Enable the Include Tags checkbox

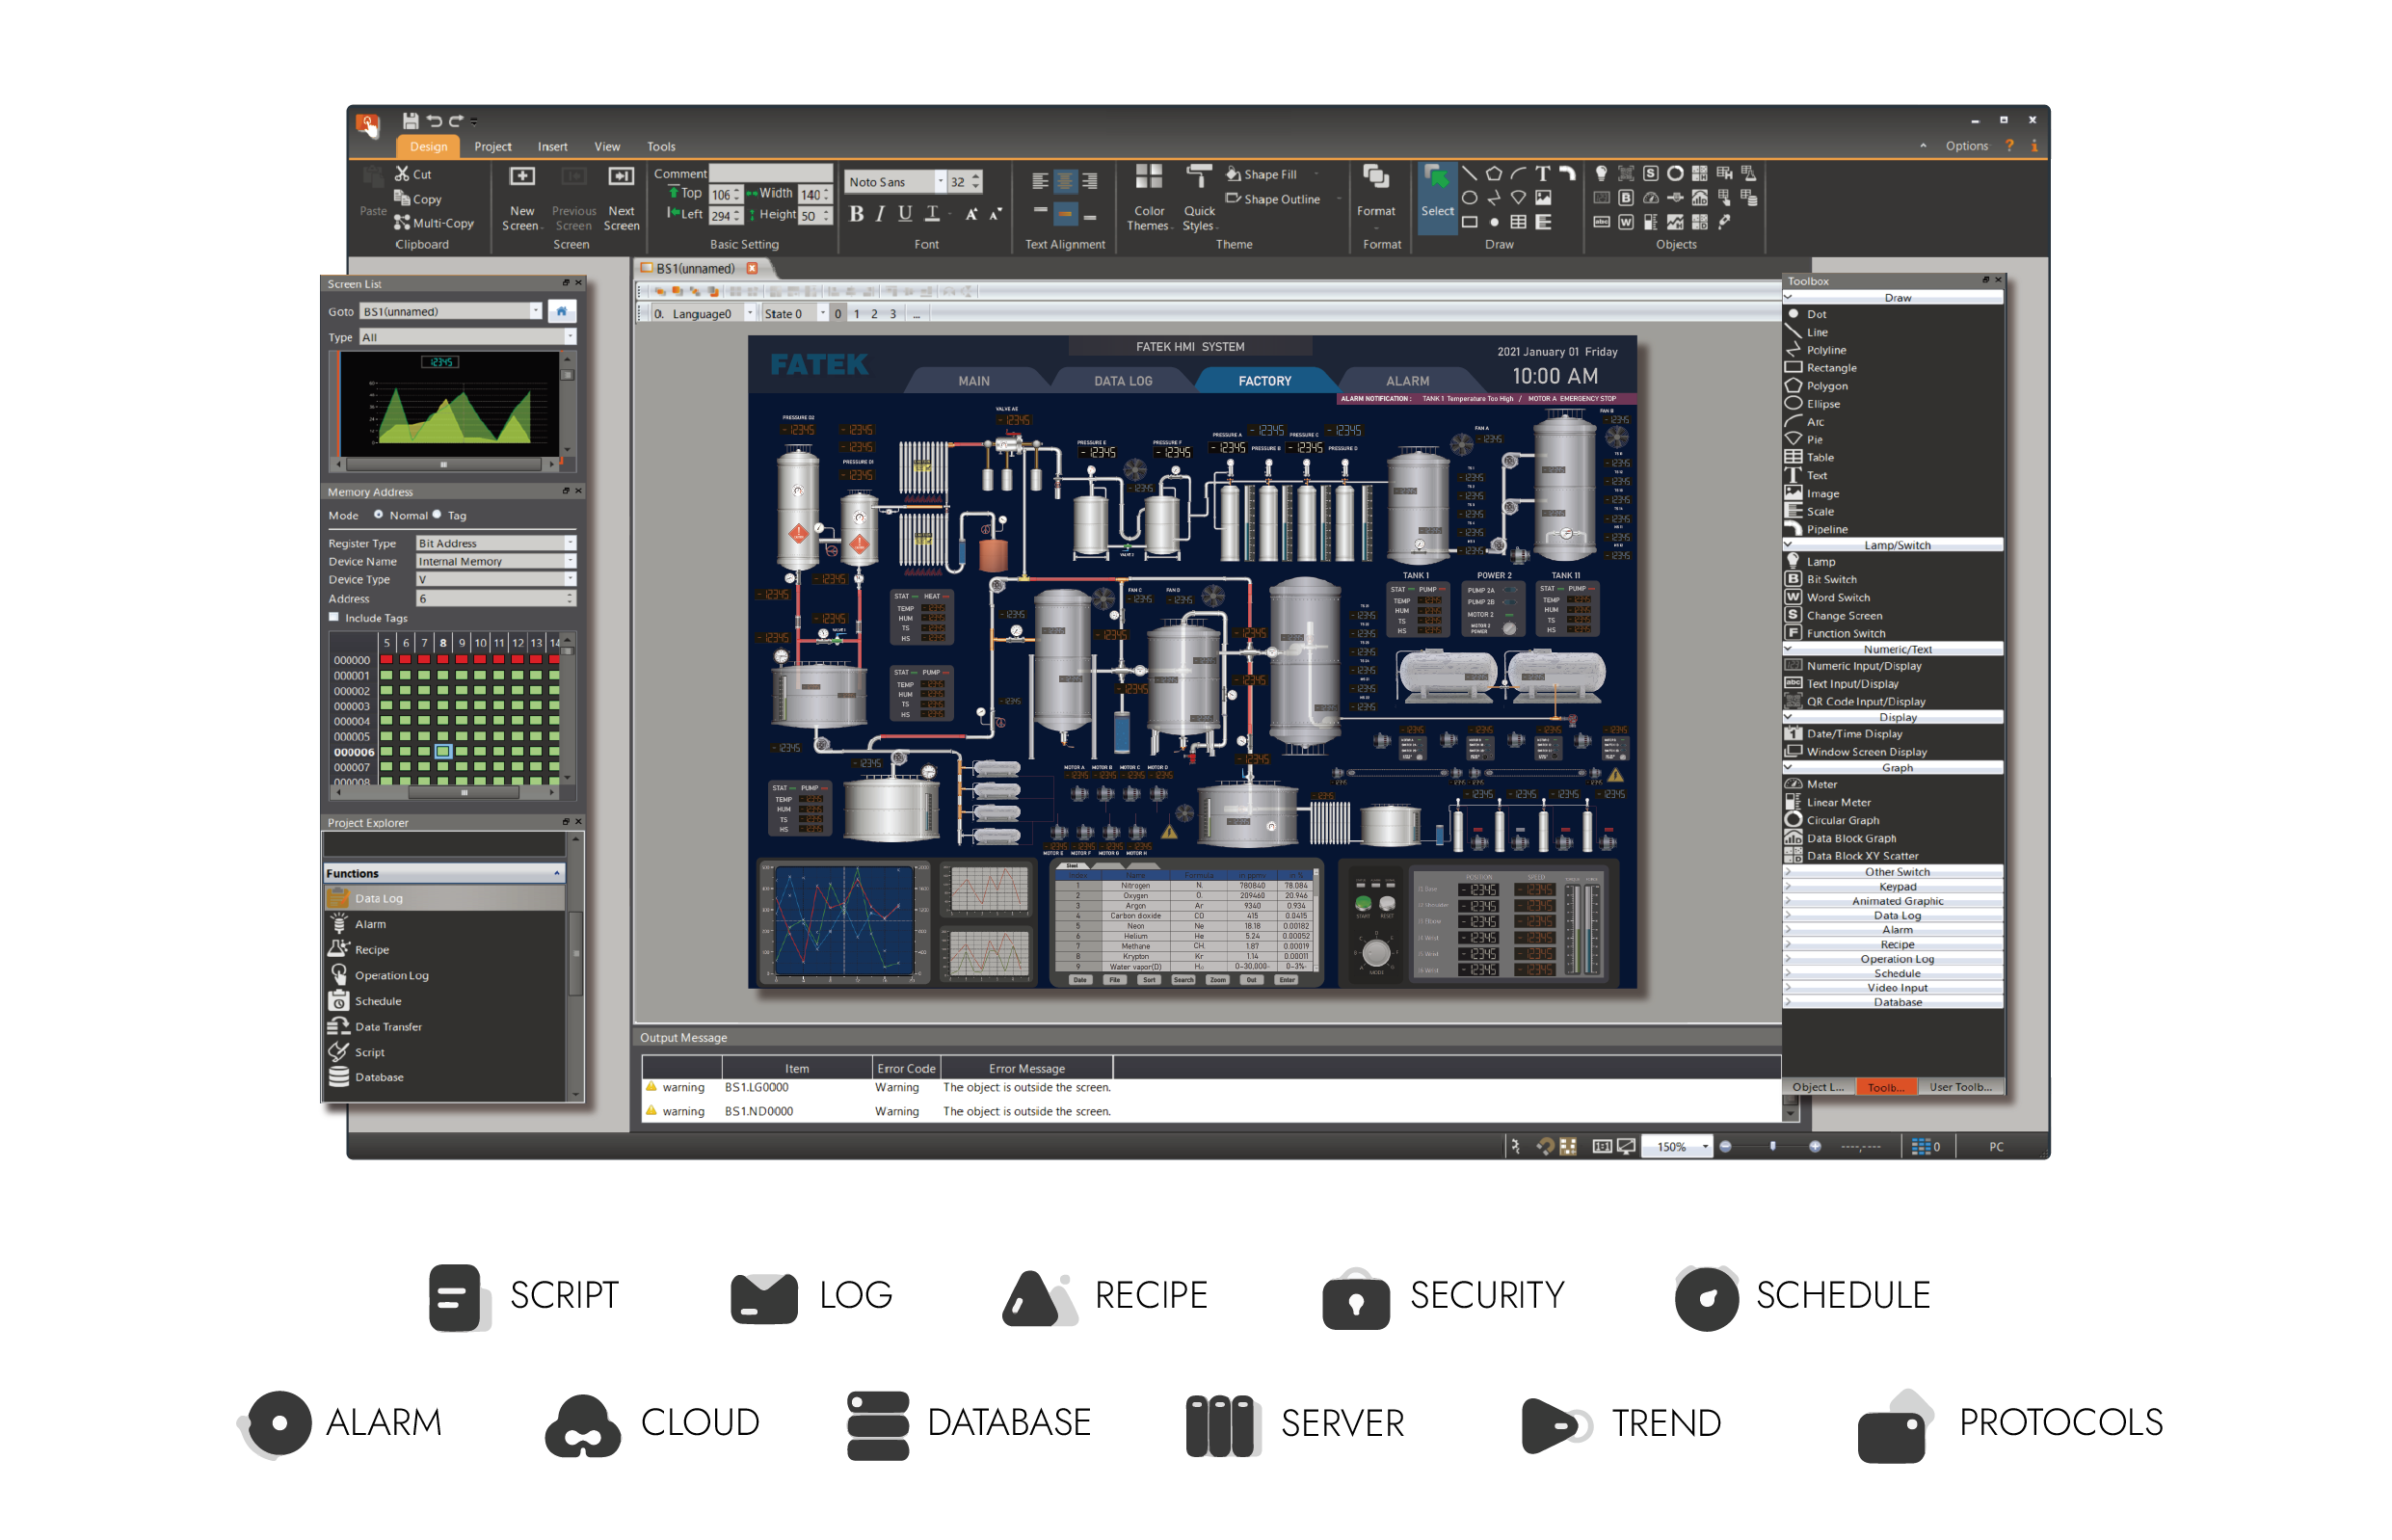coord(335,617)
